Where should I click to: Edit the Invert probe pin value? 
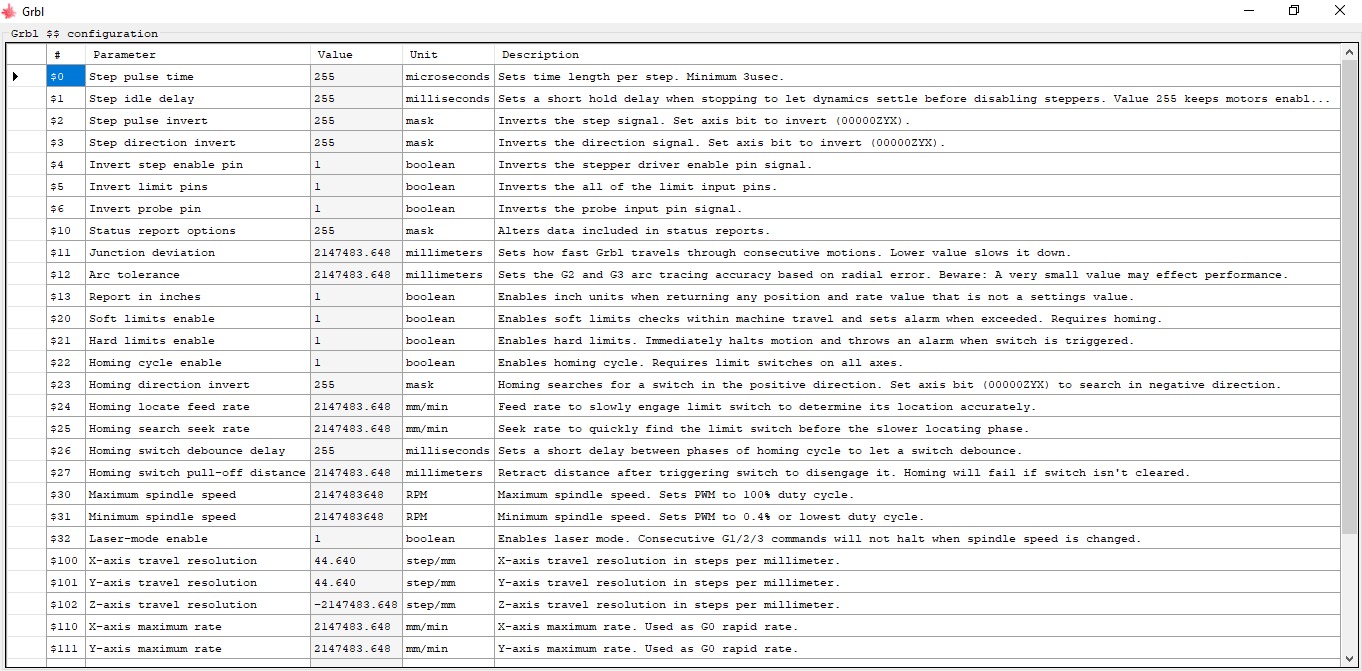[x=356, y=209]
